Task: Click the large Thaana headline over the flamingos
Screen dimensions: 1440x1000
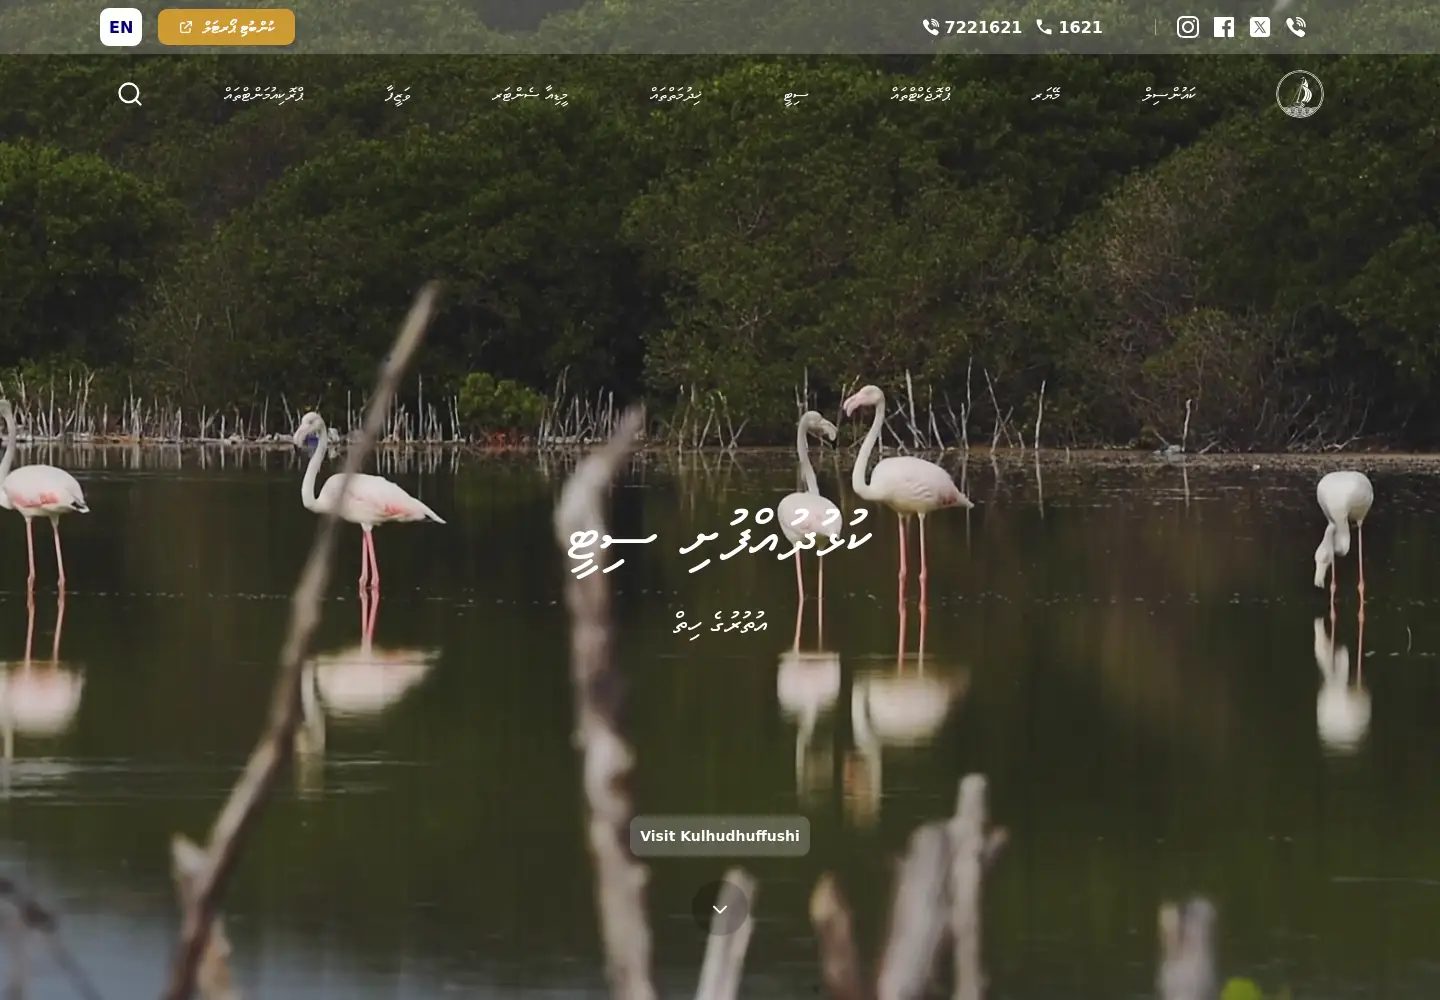Action: click(x=720, y=541)
